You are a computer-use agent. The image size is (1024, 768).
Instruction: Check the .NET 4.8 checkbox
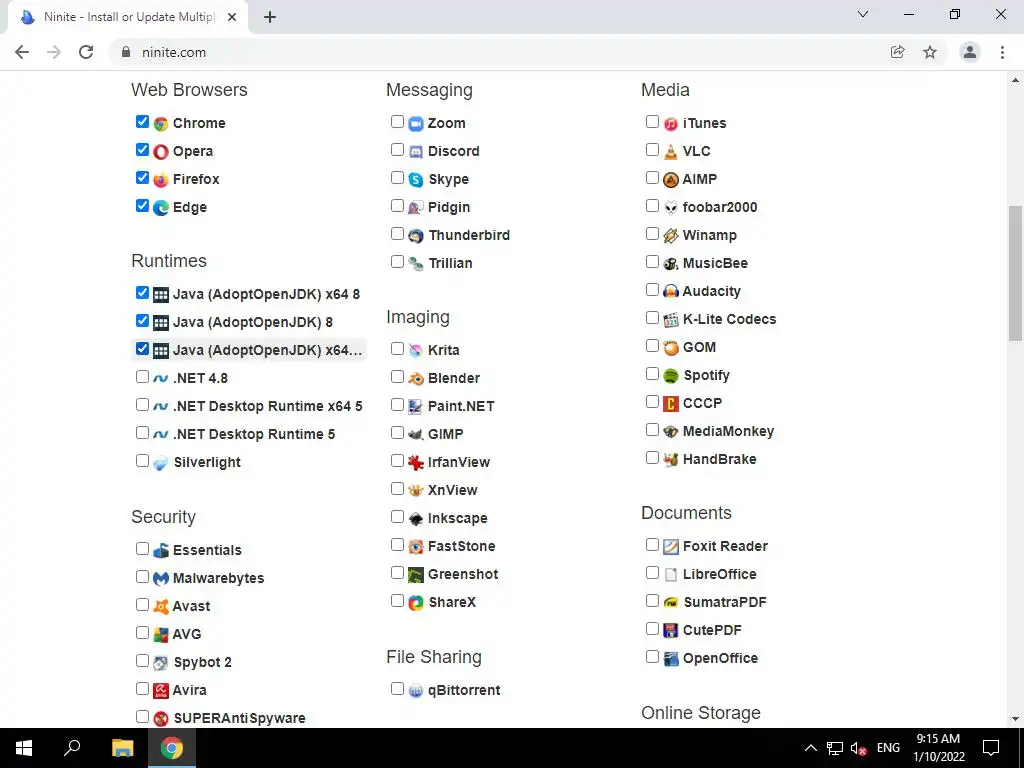click(142, 377)
